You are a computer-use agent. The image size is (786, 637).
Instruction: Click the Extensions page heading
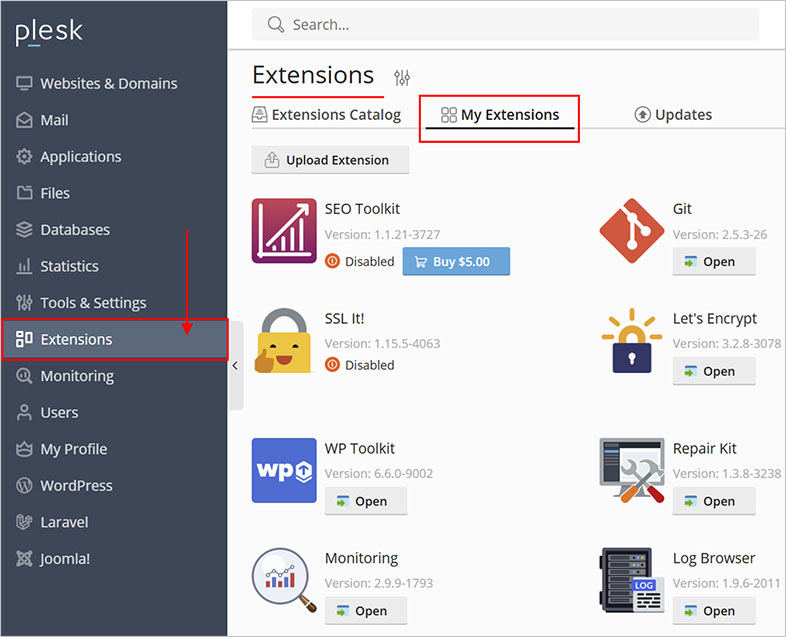(313, 76)
